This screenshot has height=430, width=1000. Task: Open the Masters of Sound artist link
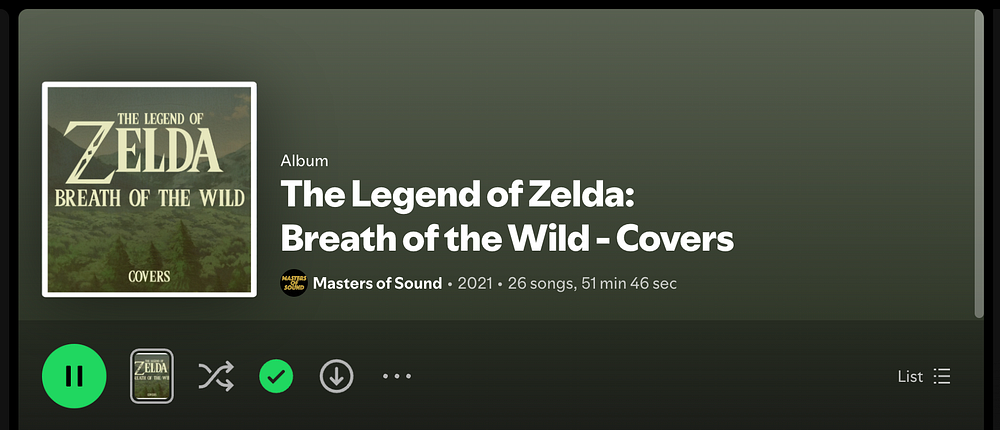coord(377,283)
